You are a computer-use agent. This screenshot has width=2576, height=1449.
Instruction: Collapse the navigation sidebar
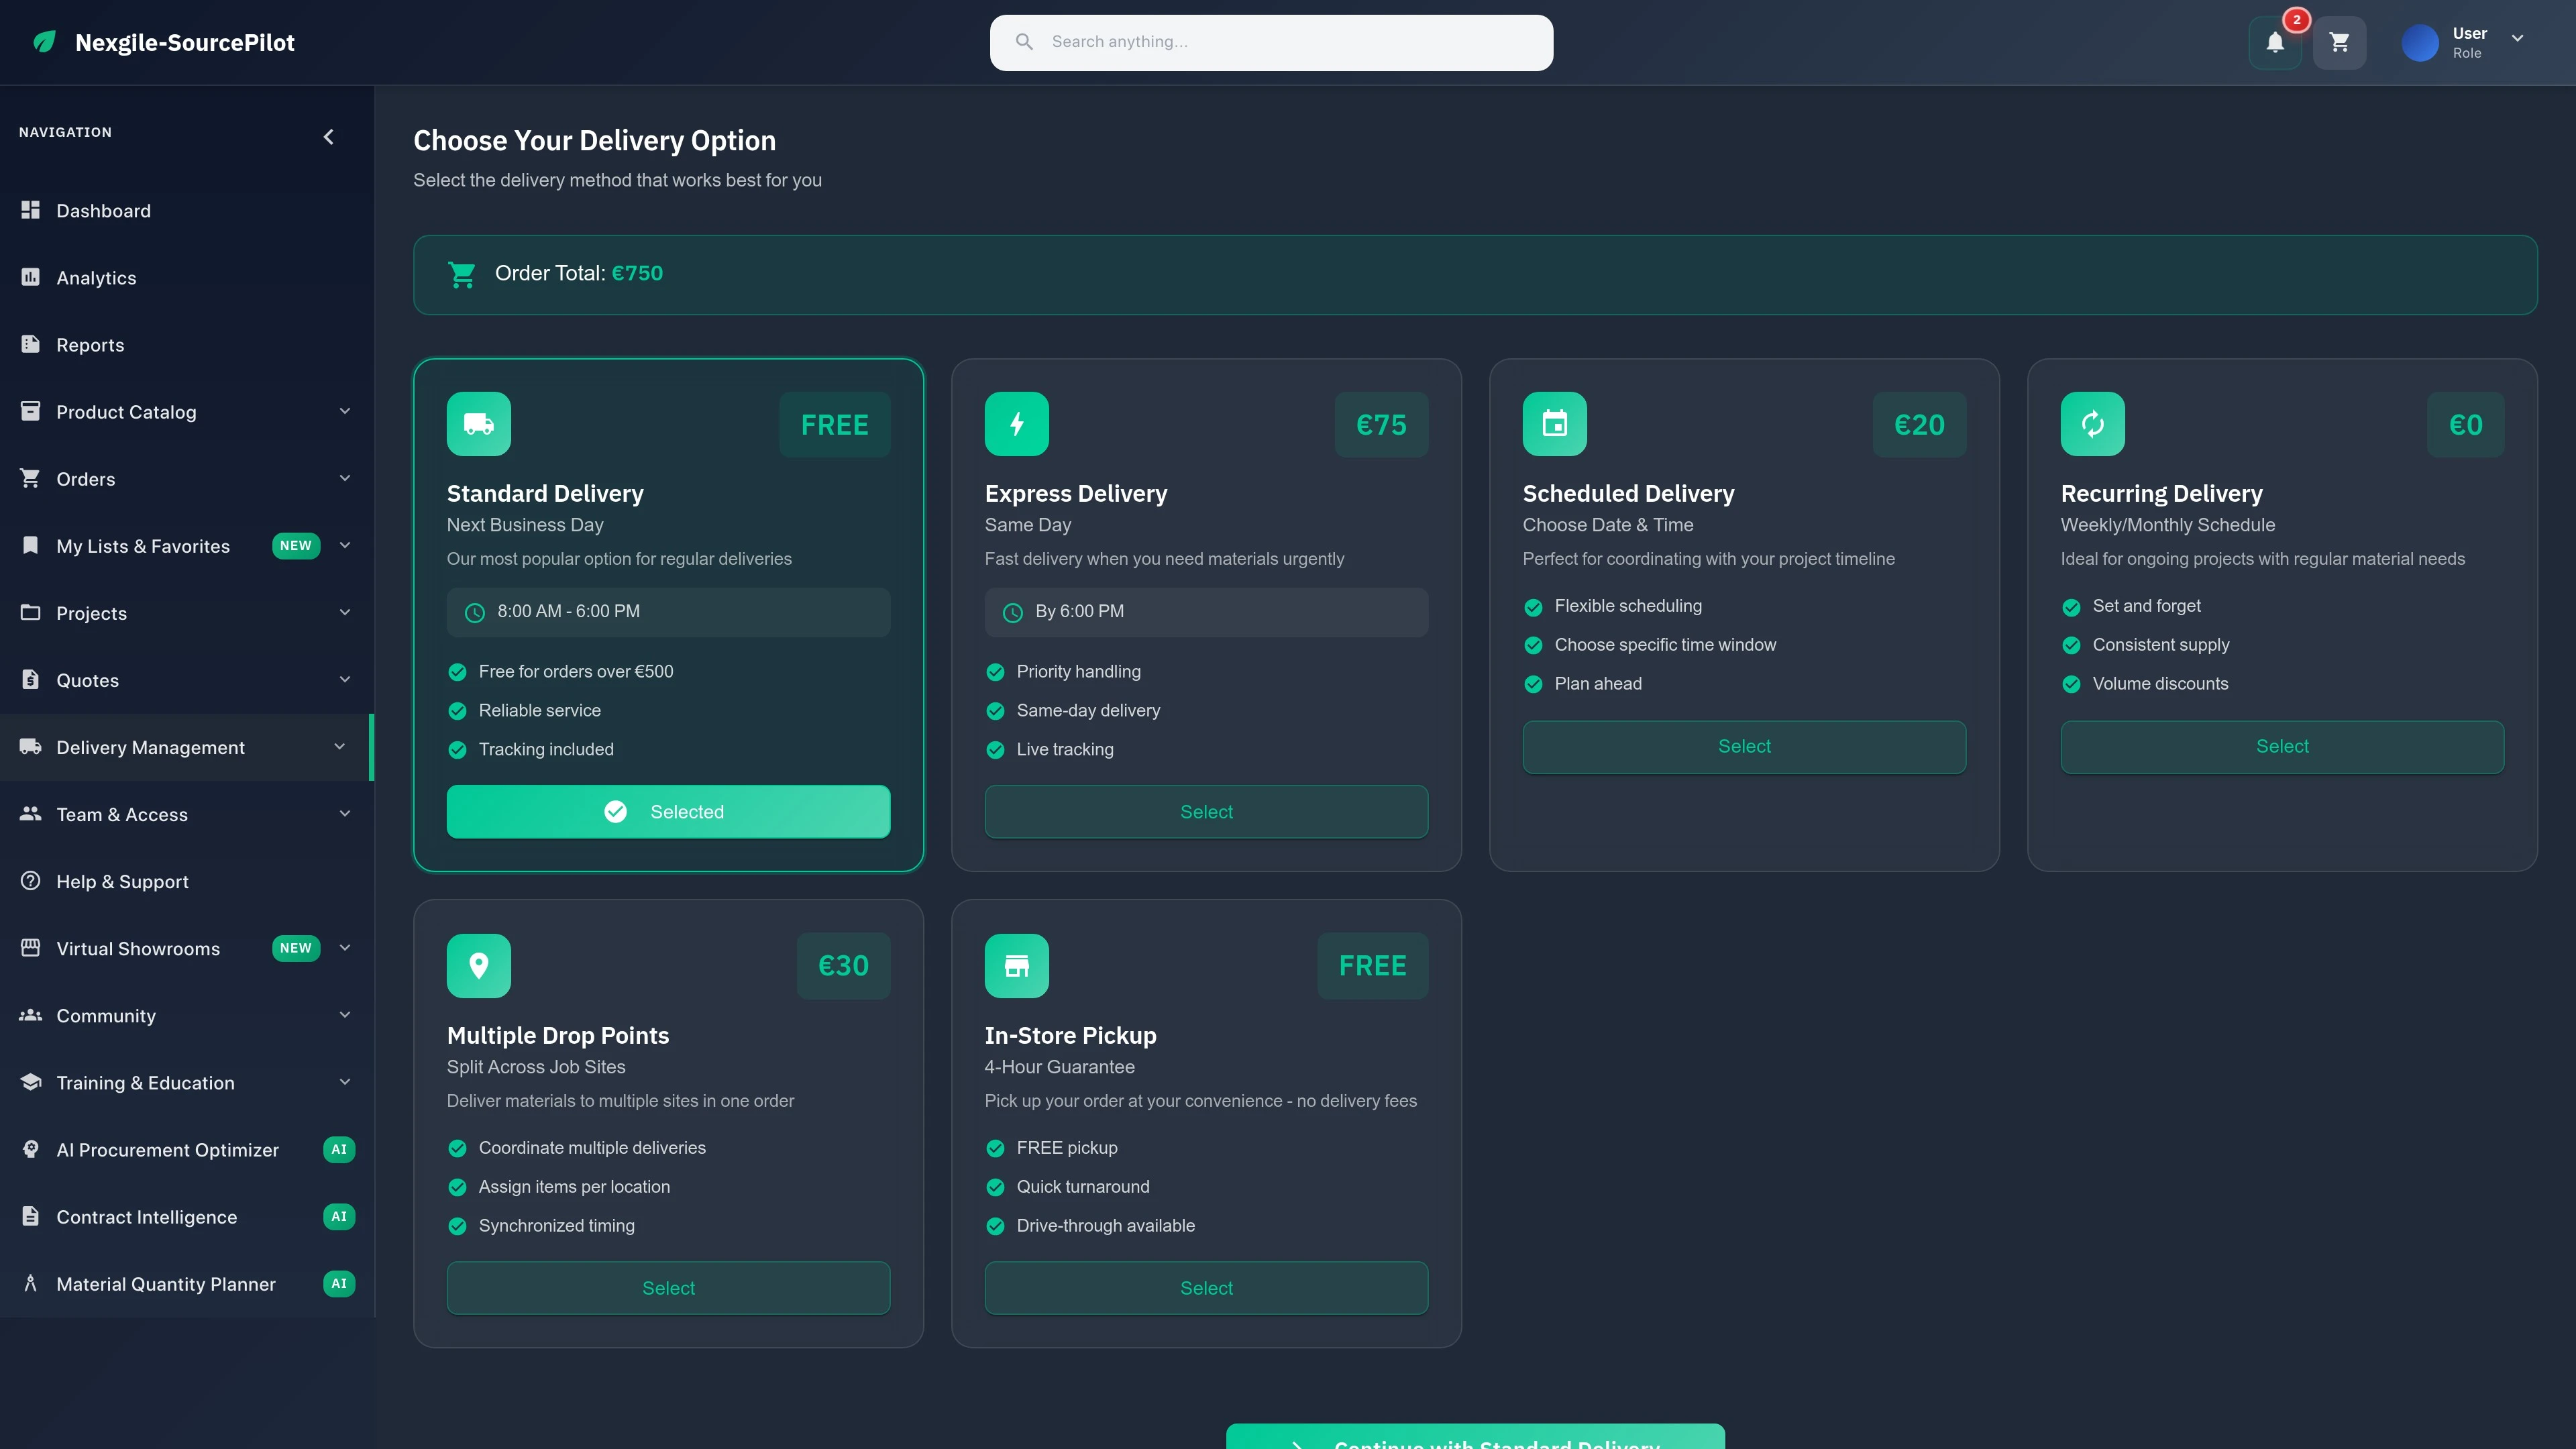pyautogui.click(x=328, y=136)
